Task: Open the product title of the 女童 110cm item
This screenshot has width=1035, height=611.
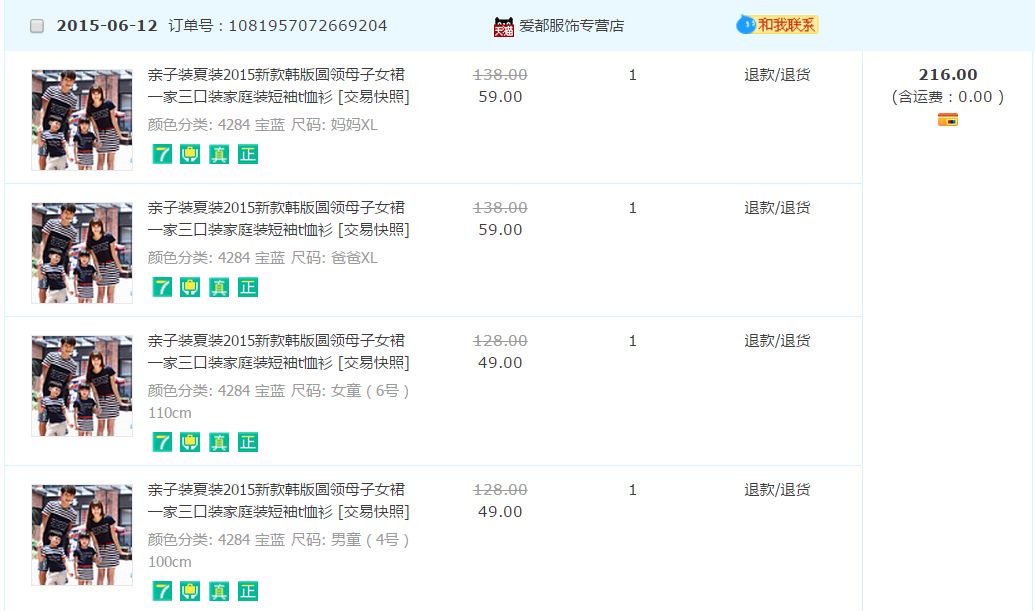Action: [x=276, y=341]
